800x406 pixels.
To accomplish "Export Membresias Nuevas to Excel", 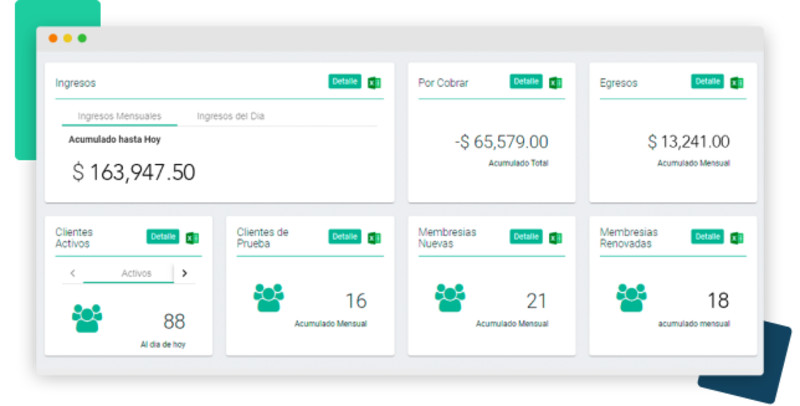I will [x=555, y=238].
